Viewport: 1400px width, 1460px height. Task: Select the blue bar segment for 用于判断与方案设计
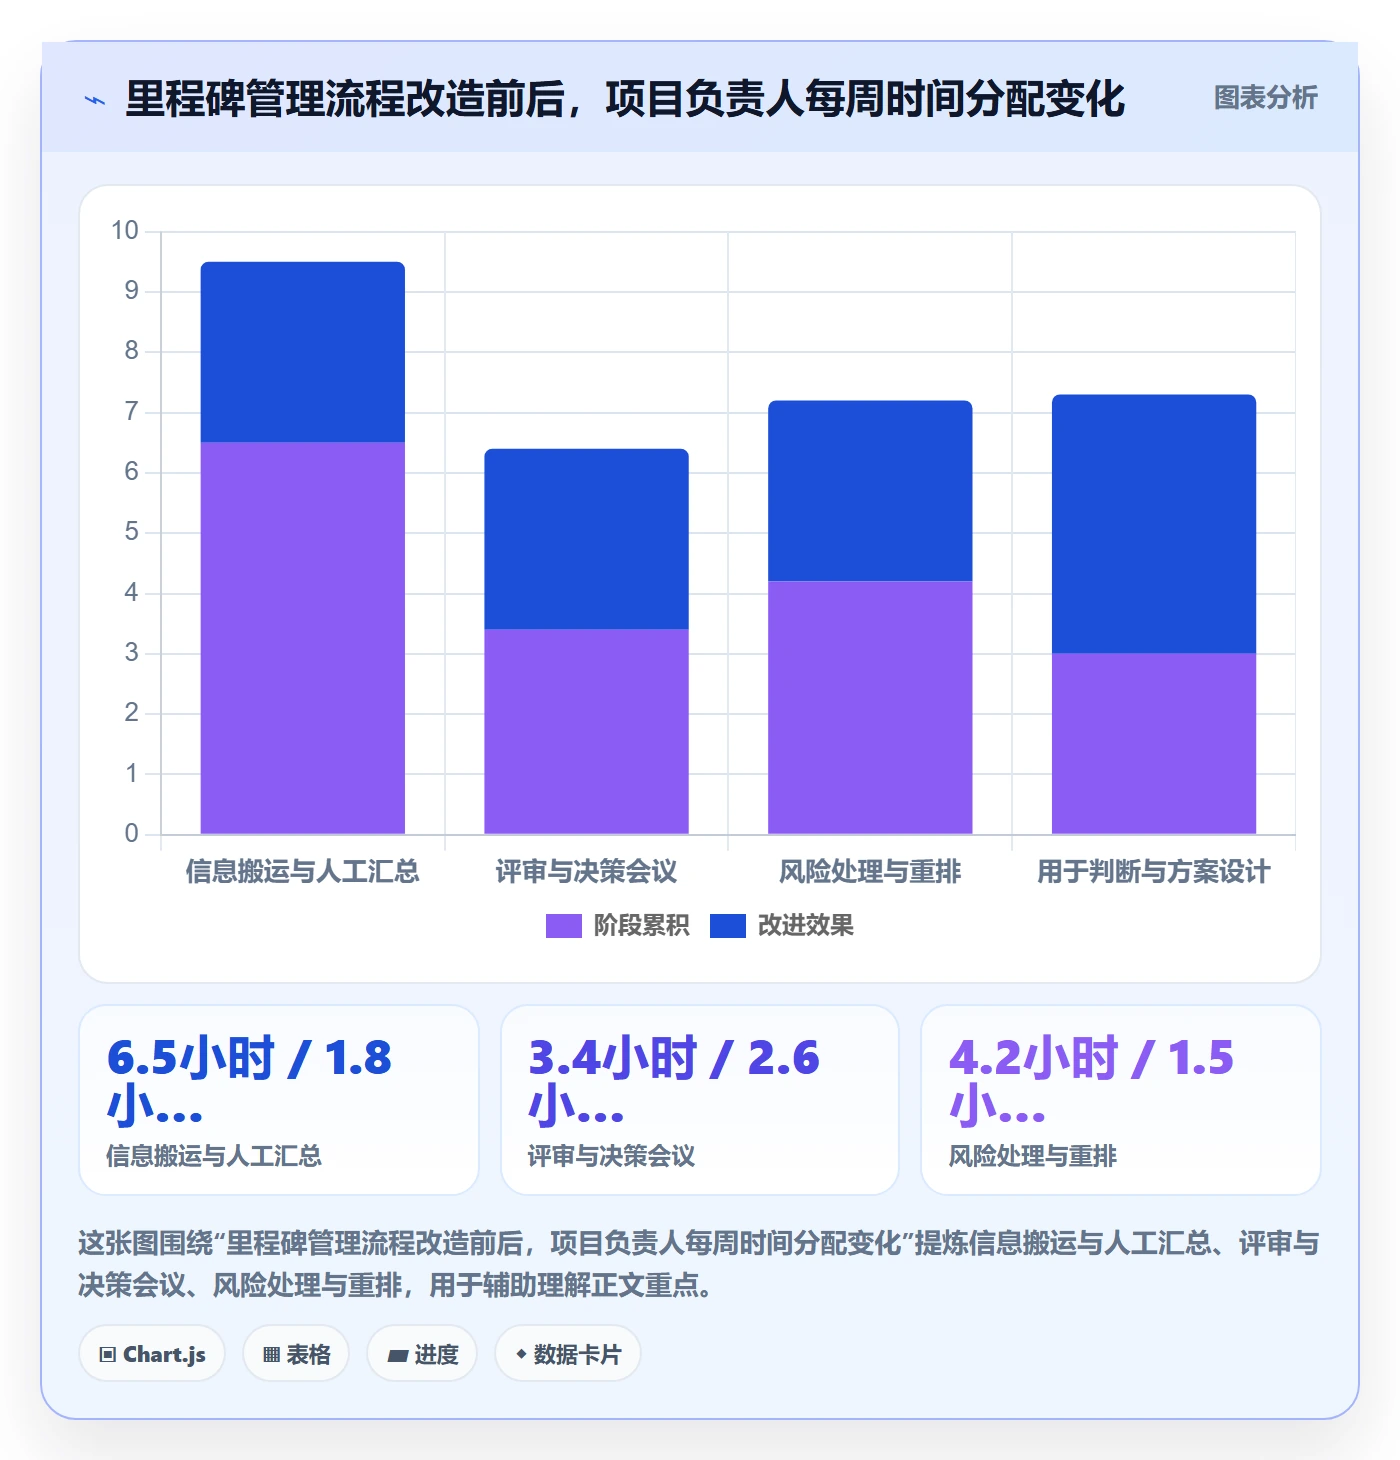pos(1154,524)
